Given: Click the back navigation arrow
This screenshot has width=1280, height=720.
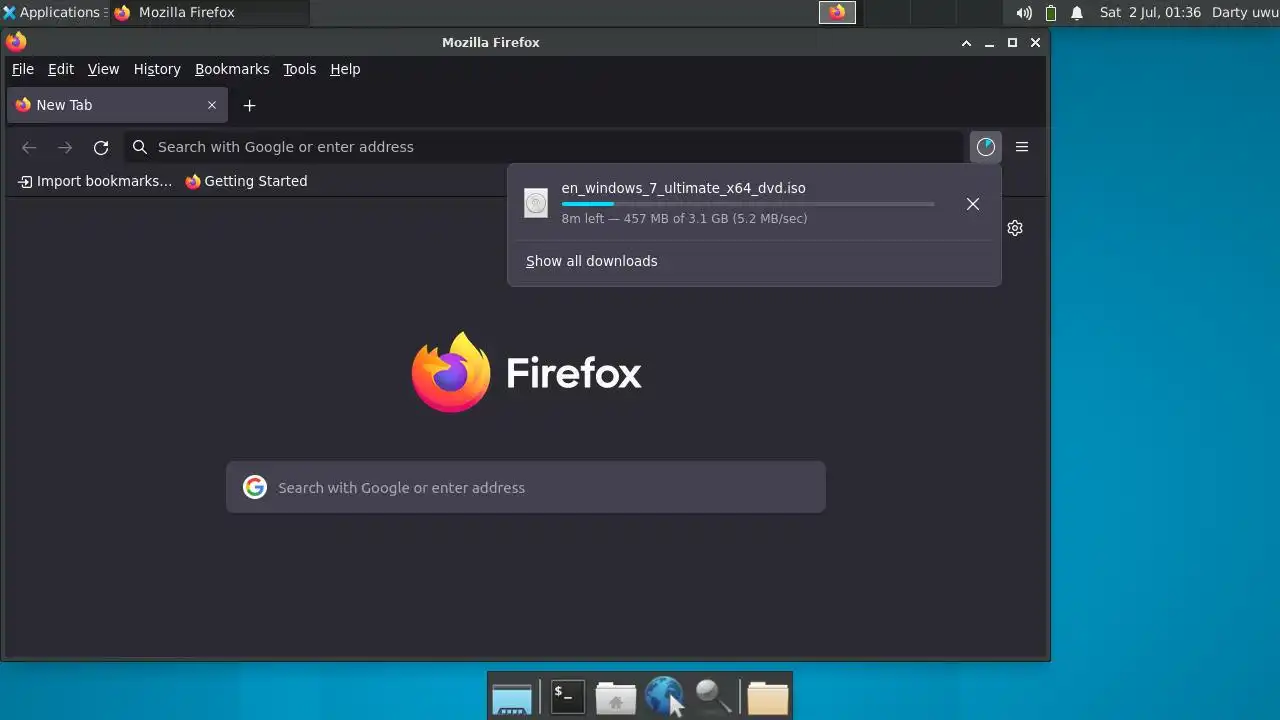Looking at the screenshot, I should pos(29,147).
